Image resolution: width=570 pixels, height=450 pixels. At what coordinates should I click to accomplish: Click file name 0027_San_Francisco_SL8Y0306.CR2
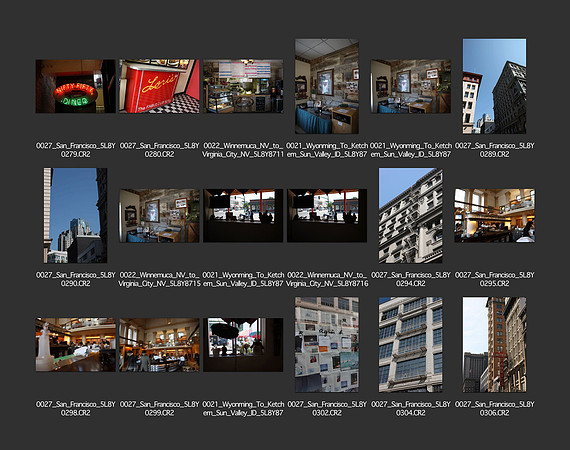[x=494, y=409]
